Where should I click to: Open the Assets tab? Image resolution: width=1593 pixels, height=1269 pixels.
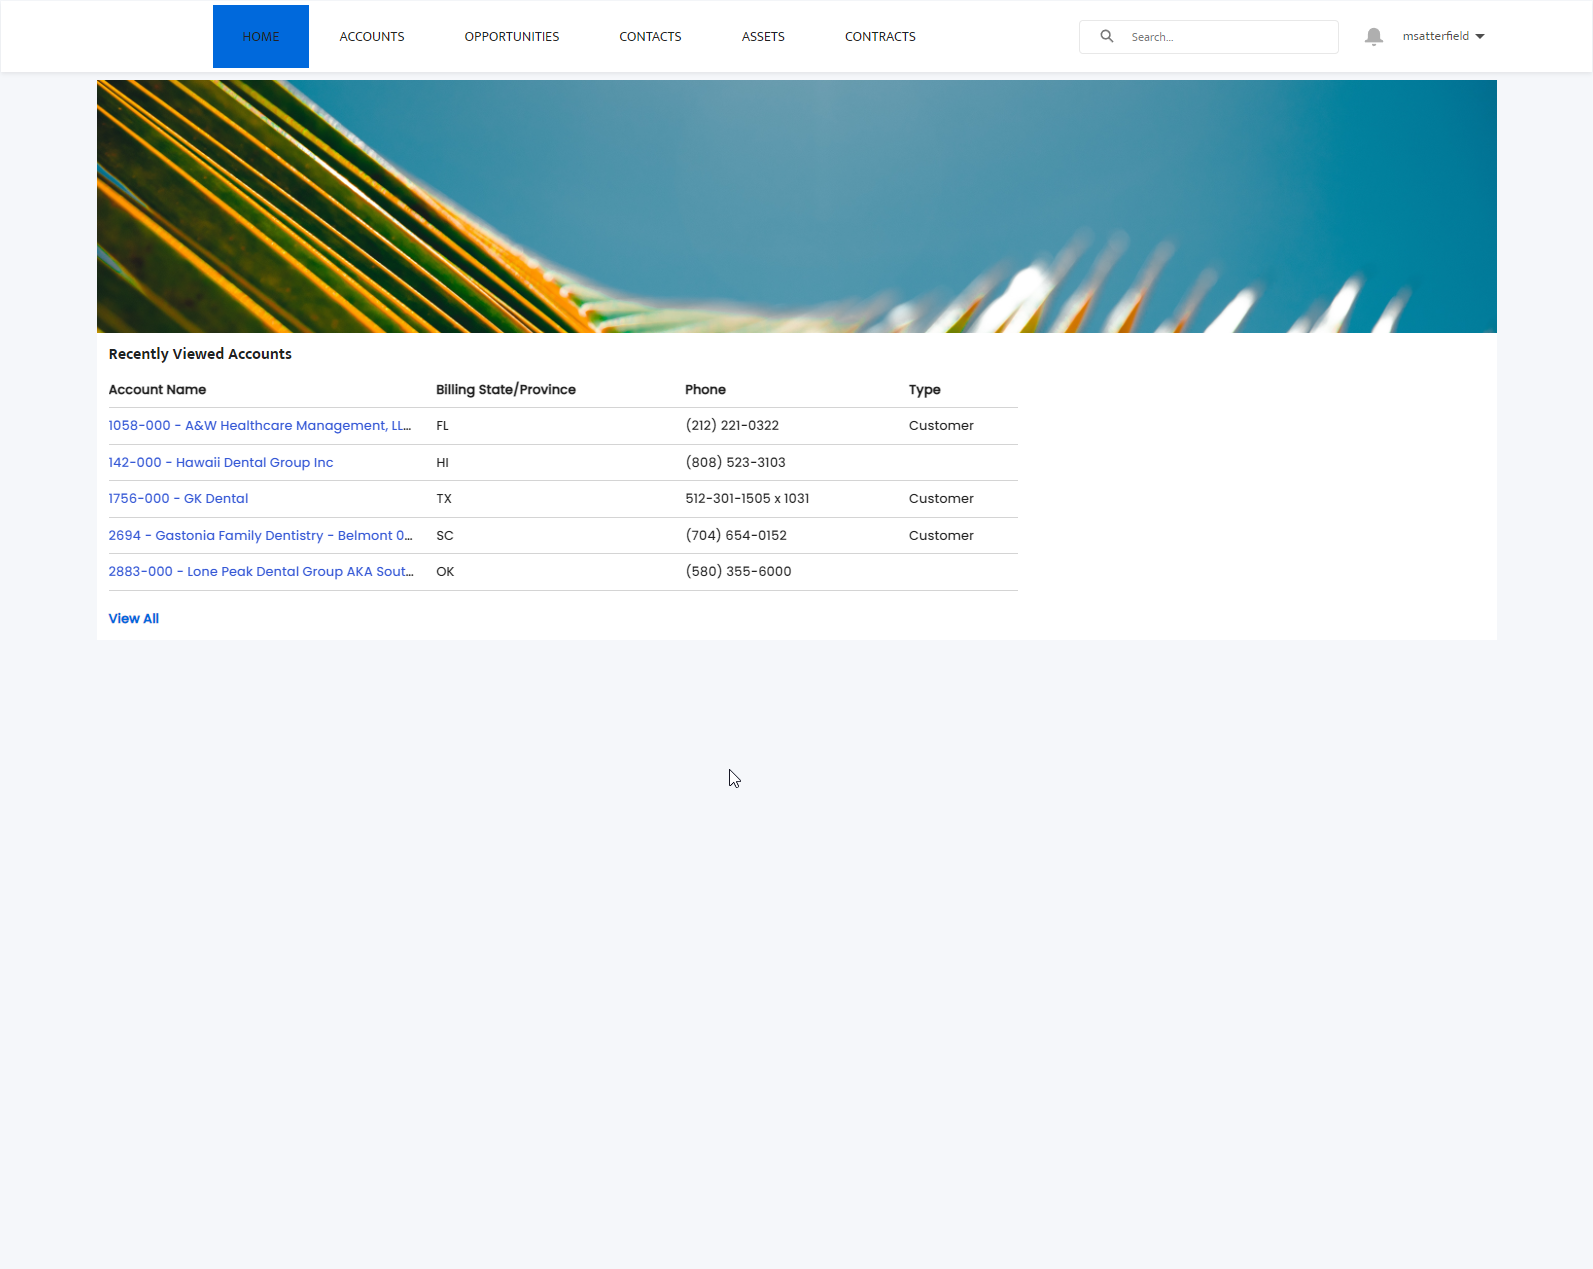click(763, 37)
